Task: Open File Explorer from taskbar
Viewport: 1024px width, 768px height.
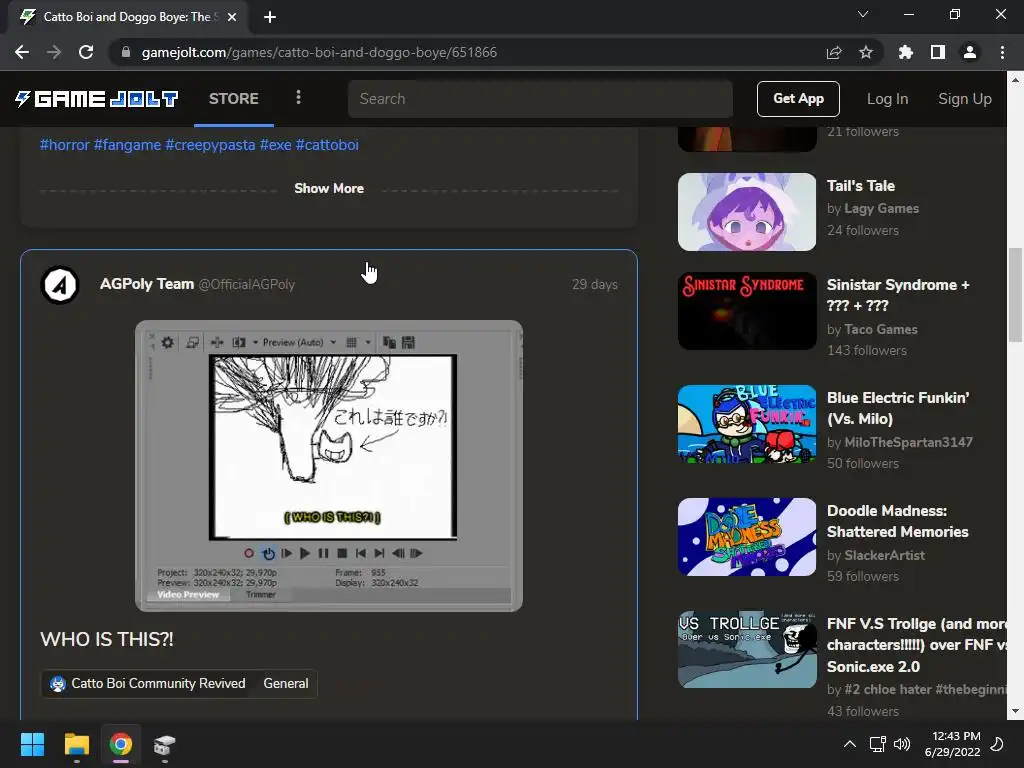Action: click(76, 744)
